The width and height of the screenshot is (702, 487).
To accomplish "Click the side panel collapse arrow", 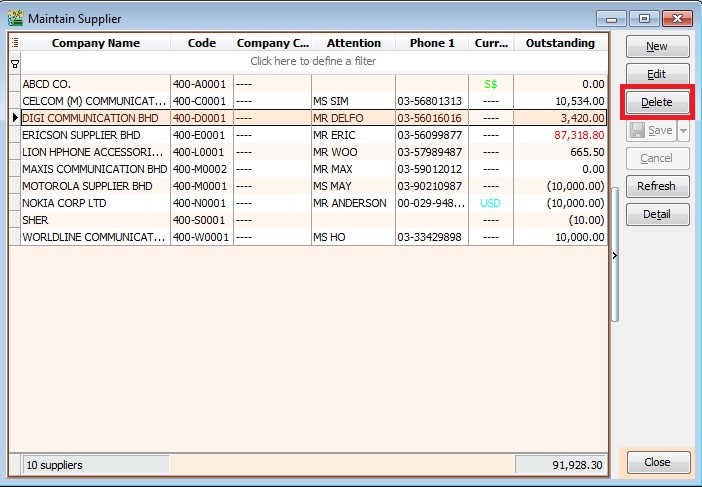I will pyautogui.click(x=615, y=256).
